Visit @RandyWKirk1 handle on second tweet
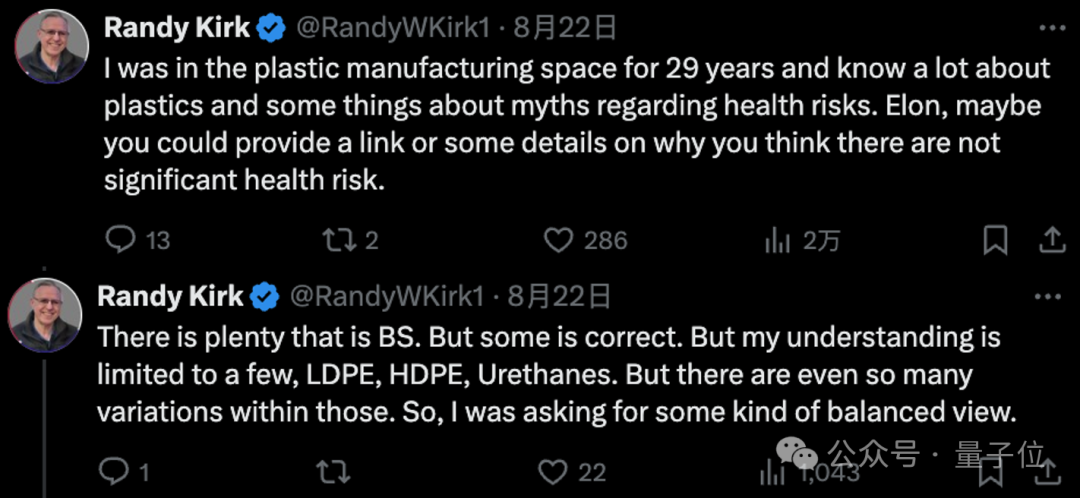1080x498 pixels. [x=386, y=296]
